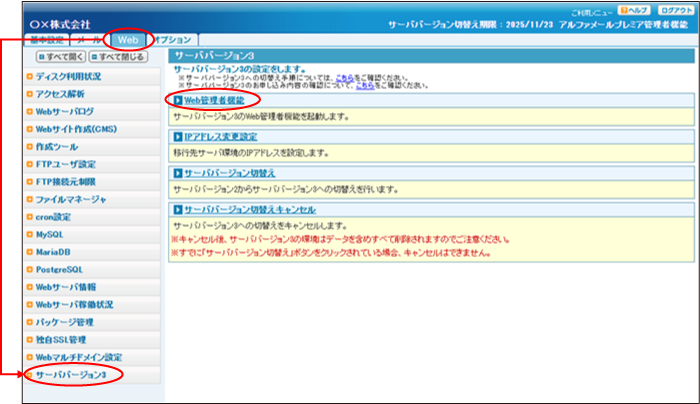
Task: Click the orange icon next to 独自SSL管理
Action: [30, 340]
